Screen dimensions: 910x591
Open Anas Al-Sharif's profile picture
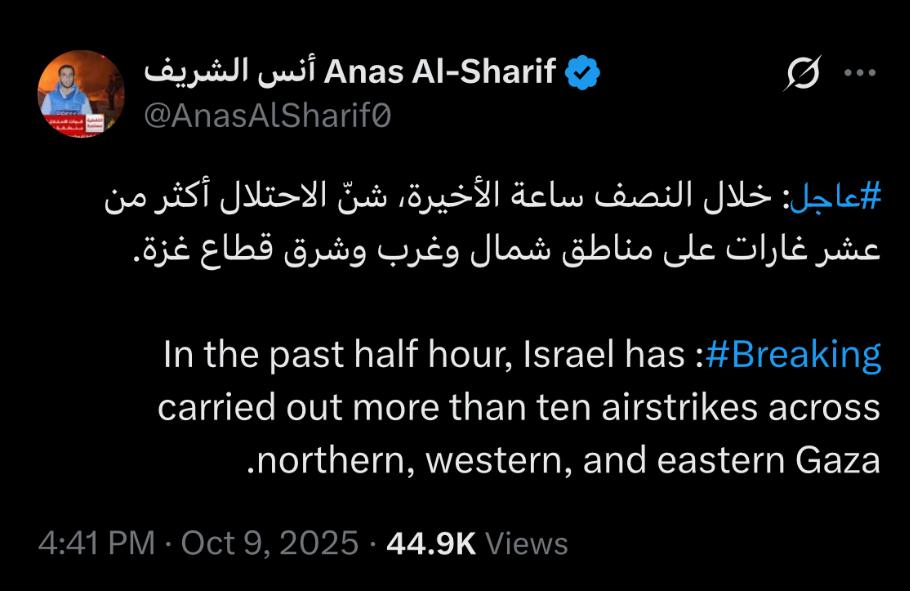(x=81, y=95)
